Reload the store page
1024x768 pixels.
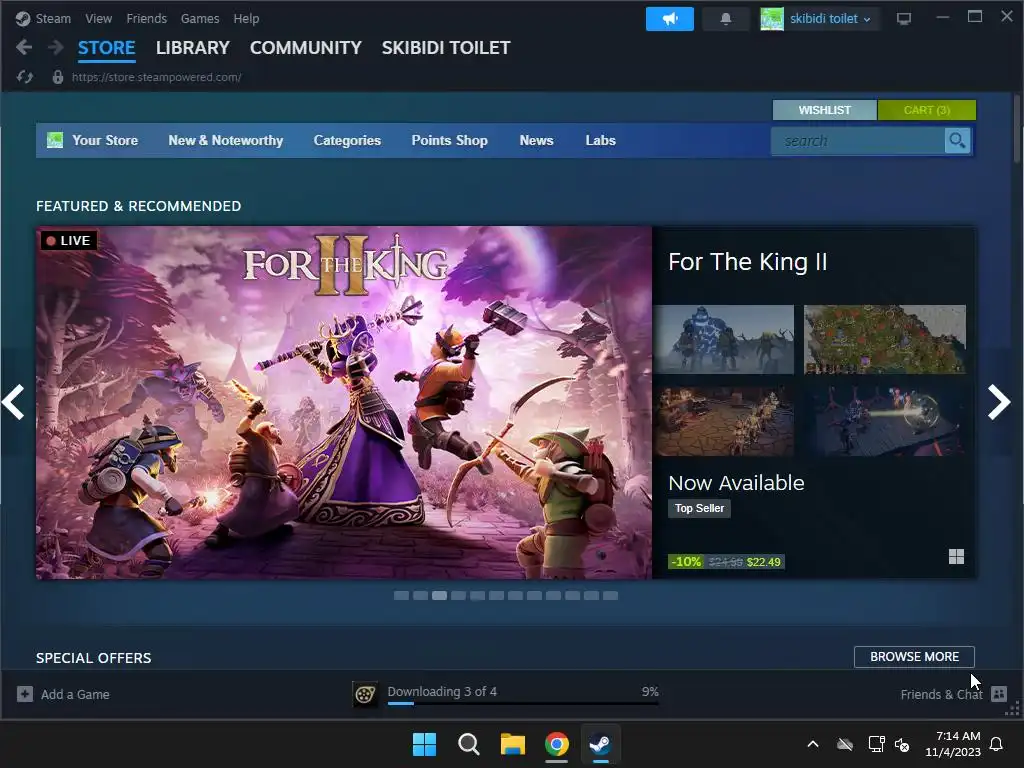[x=25, y=77]
